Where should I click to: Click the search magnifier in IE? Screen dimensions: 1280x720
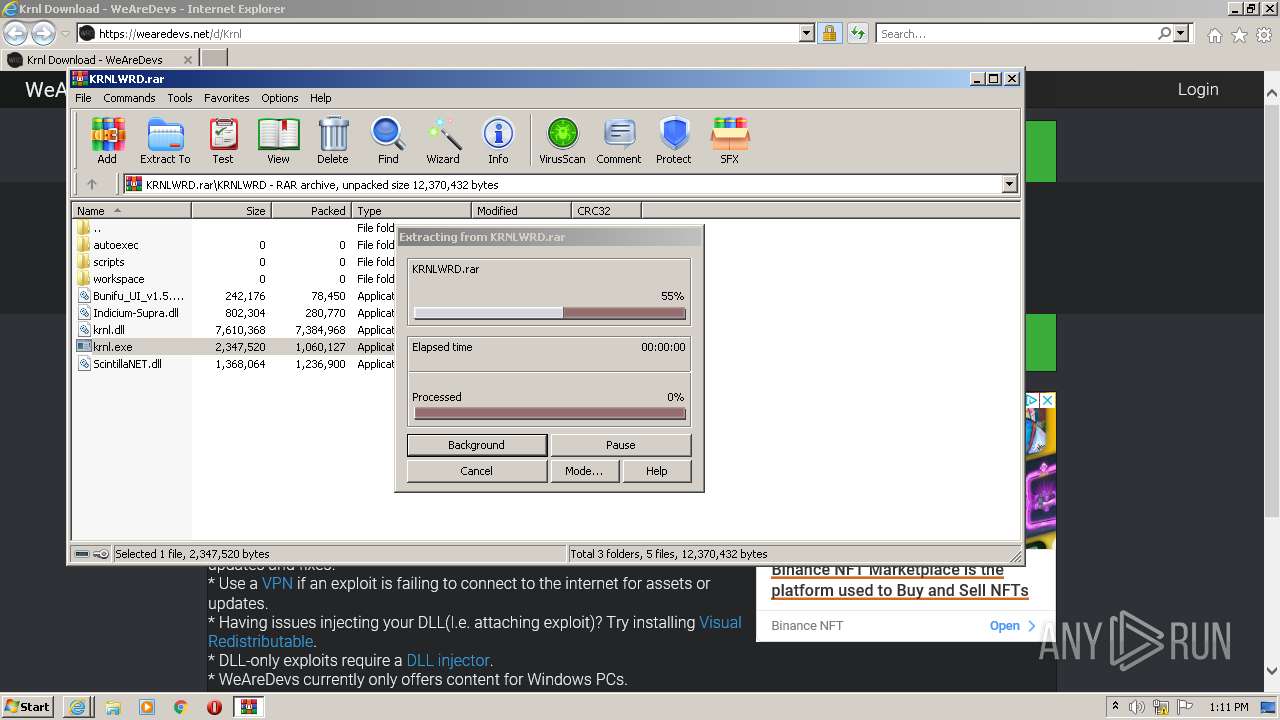tap(1164, 33)
